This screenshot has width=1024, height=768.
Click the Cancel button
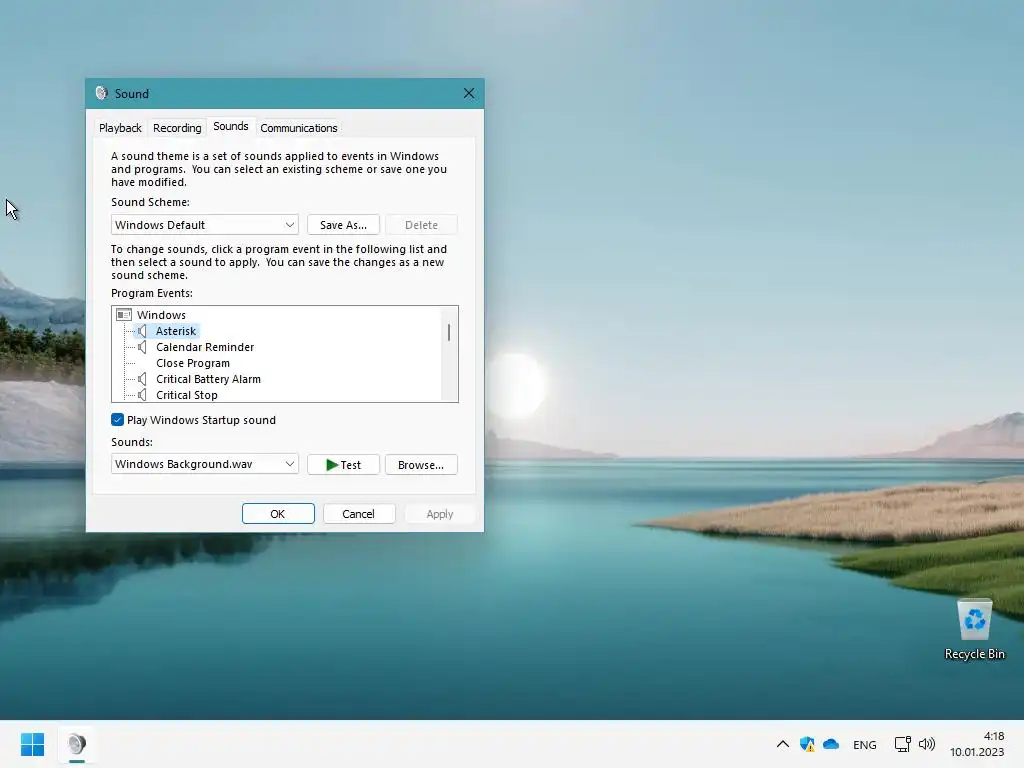359,513
